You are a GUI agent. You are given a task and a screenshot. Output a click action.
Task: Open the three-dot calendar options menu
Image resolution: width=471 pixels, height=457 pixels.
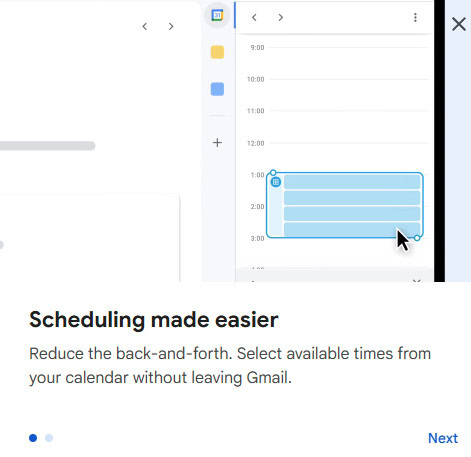click(x=415, y=17)
